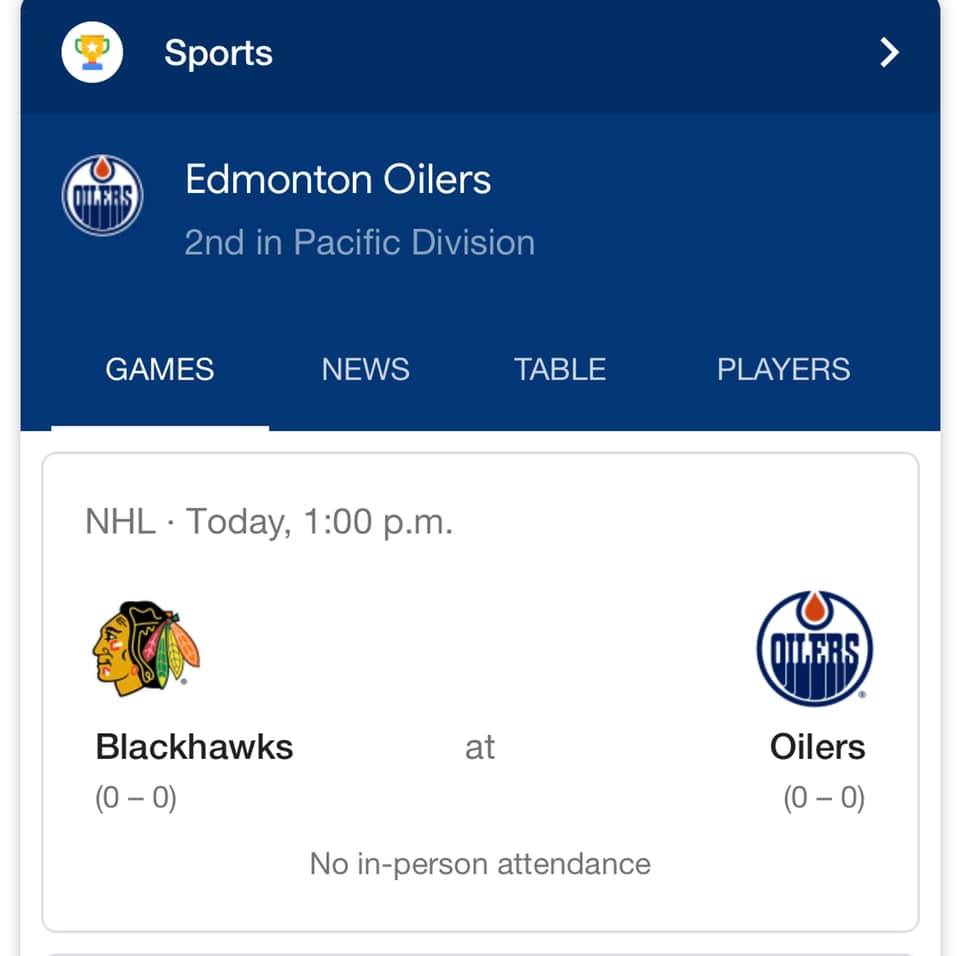Open the NEWS tab
This screenshot has height=956, width=960.
tap(366, 369)
